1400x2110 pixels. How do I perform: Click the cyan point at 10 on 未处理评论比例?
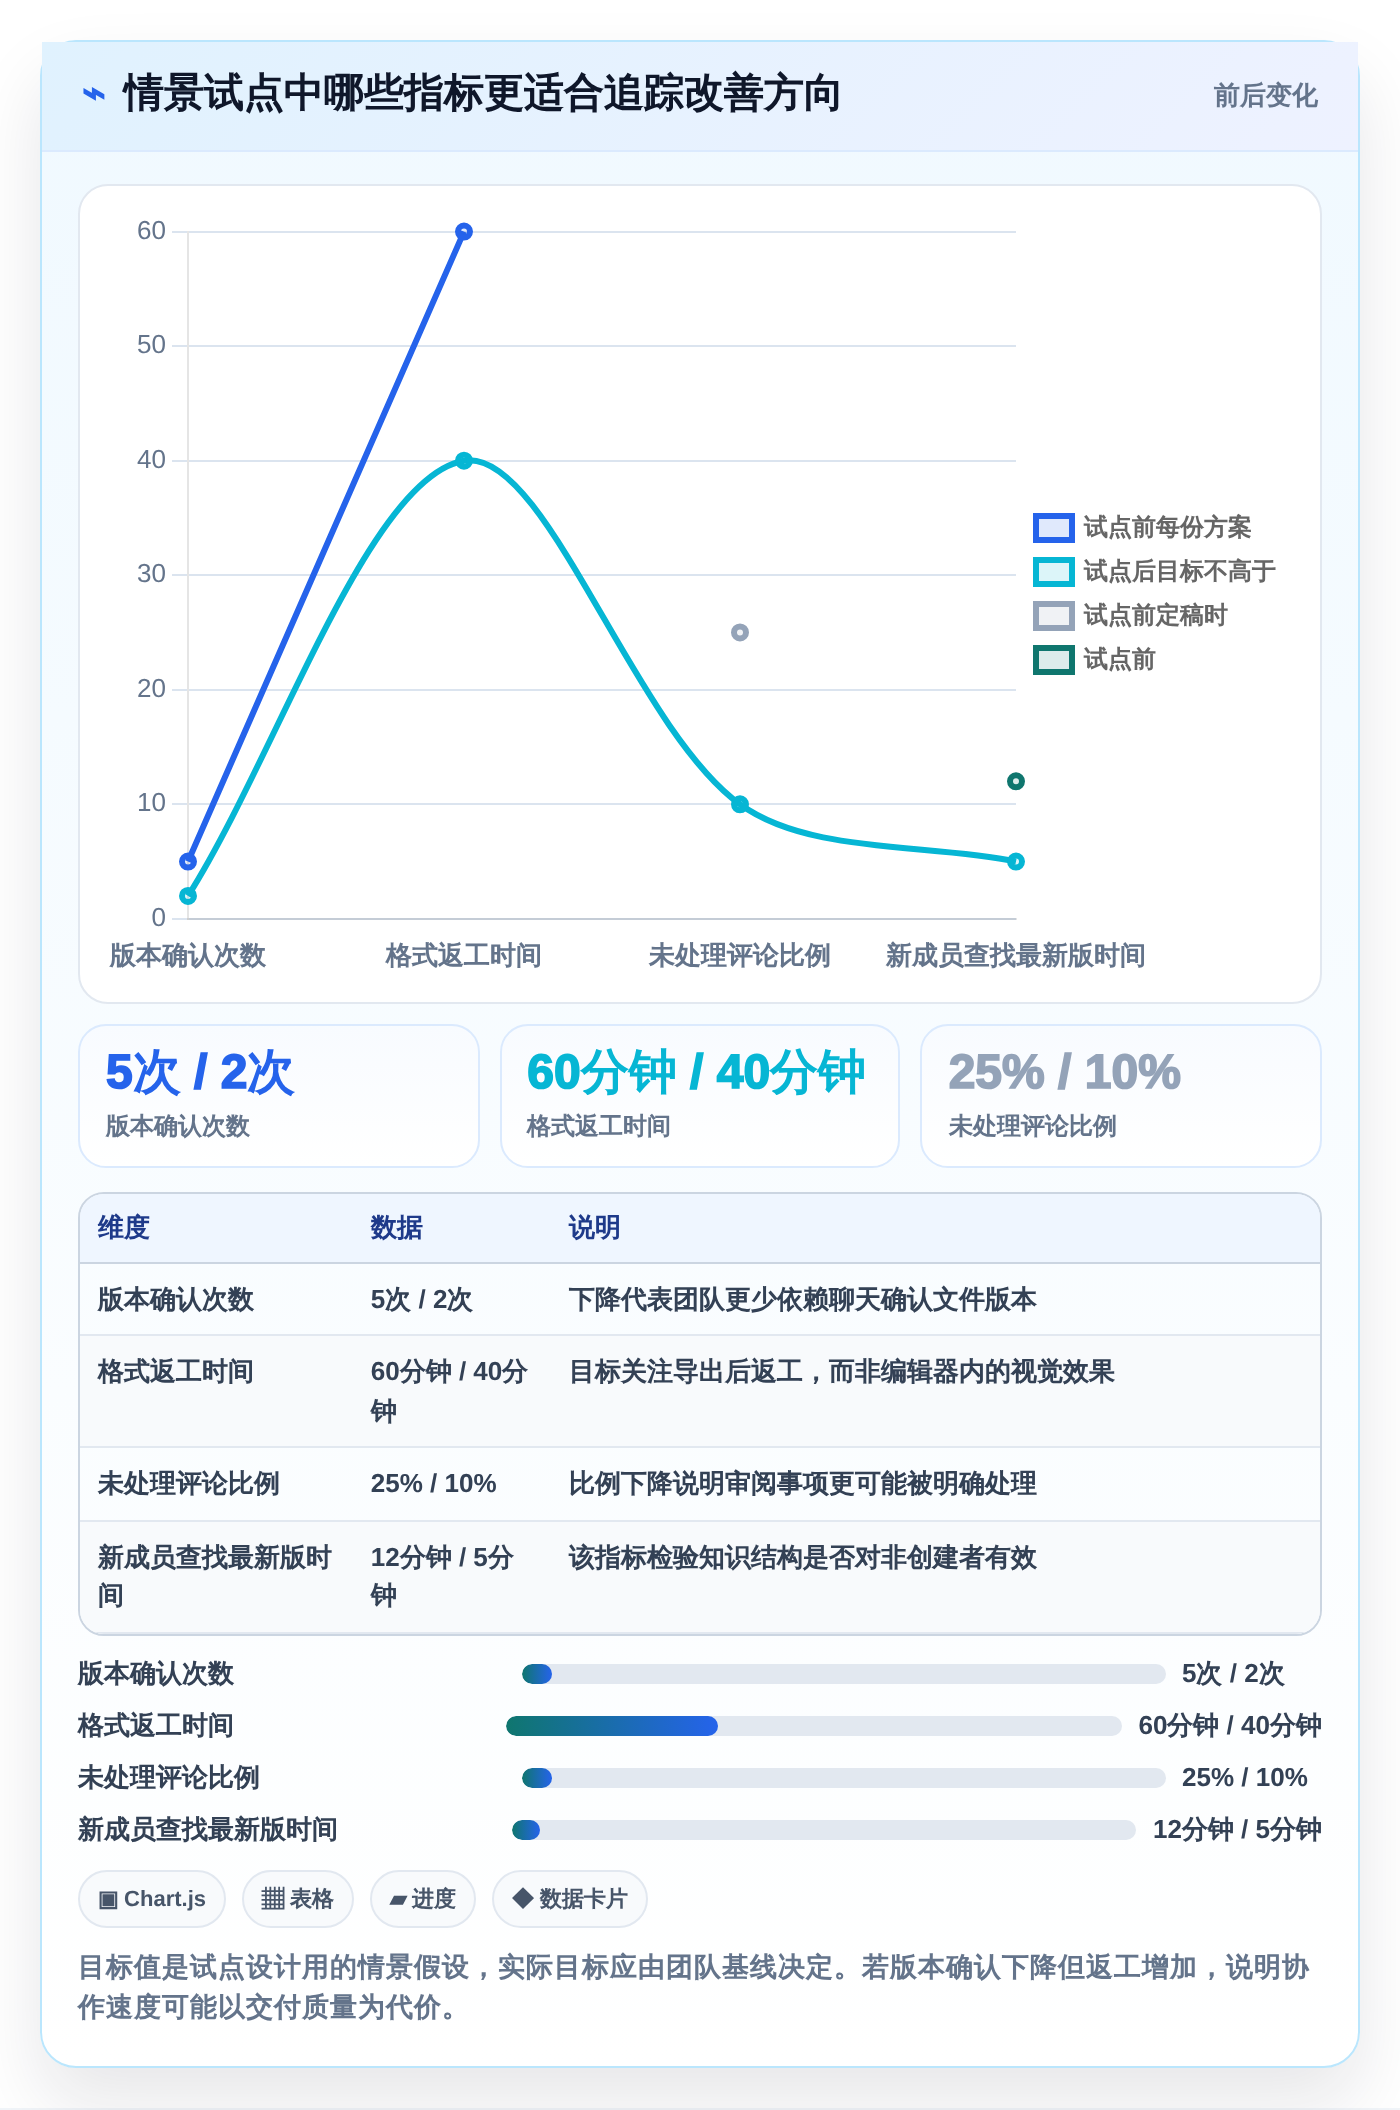(740, 804)
